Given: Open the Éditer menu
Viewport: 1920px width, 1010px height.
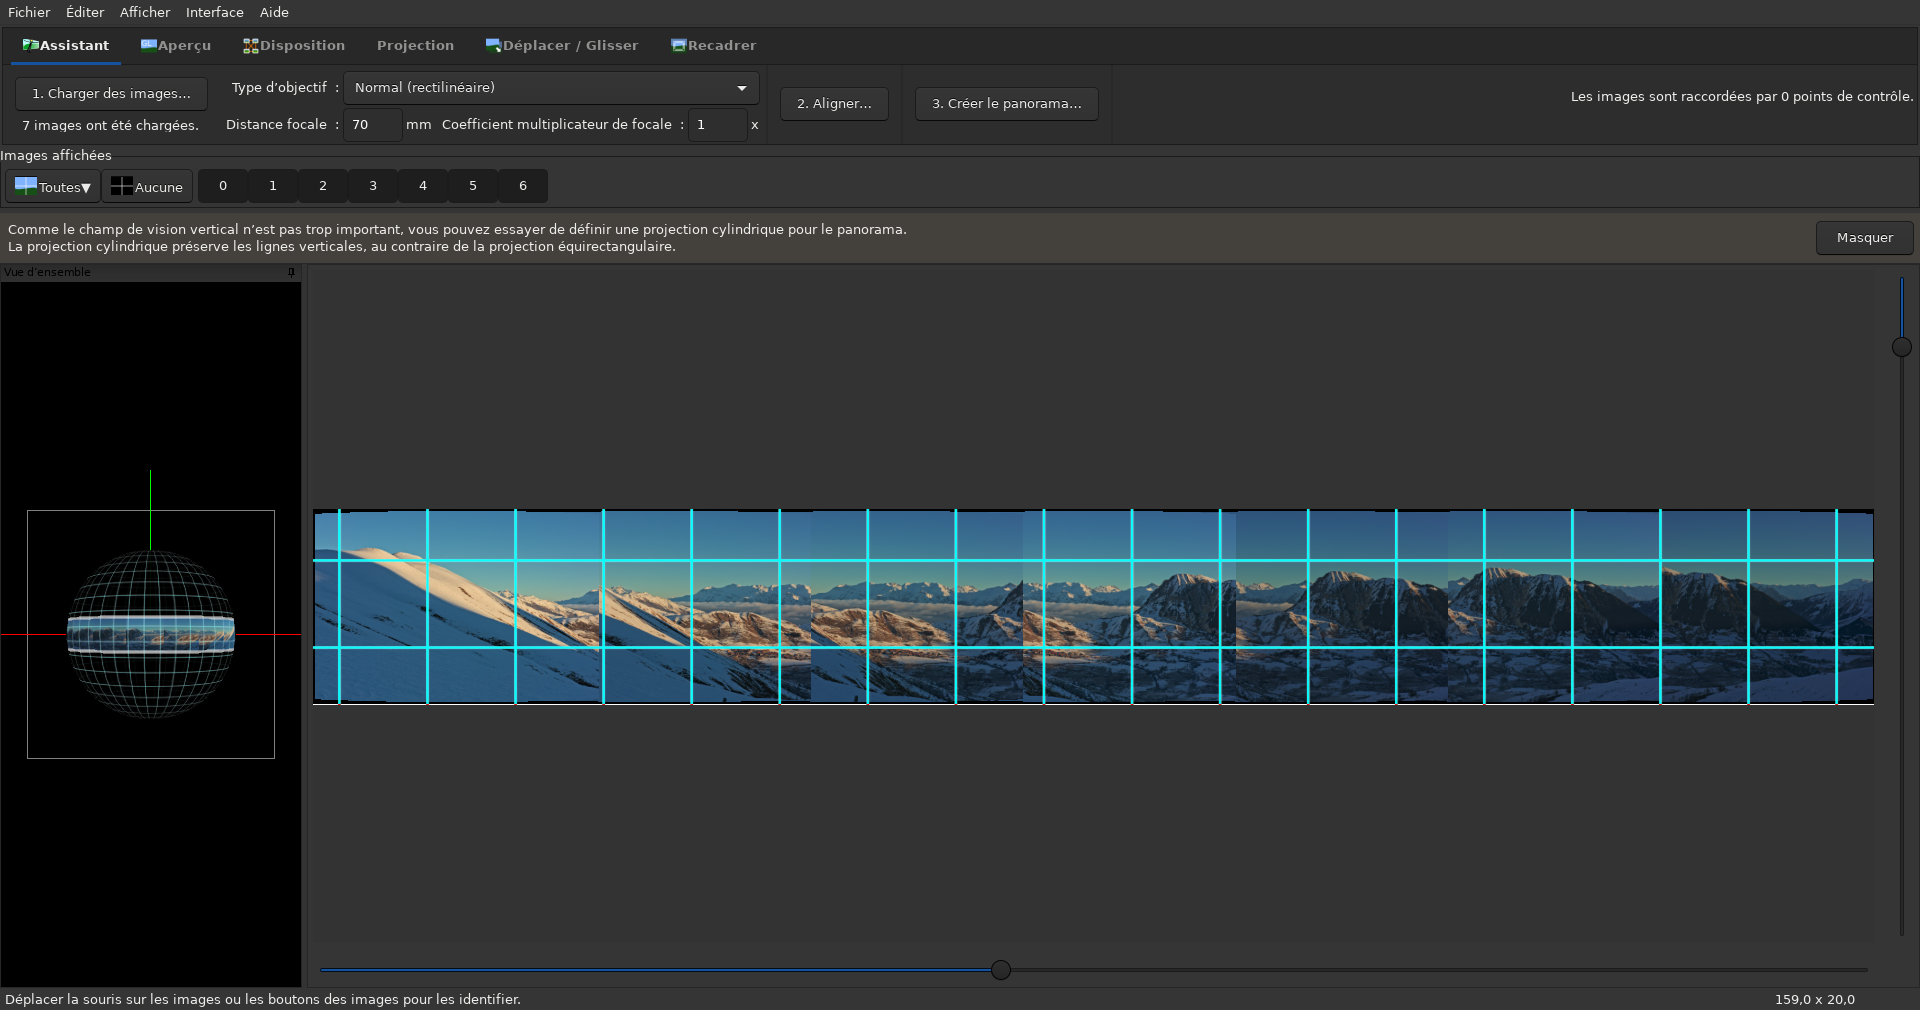Looking at the screenshot, I should [x=85, y=12].
